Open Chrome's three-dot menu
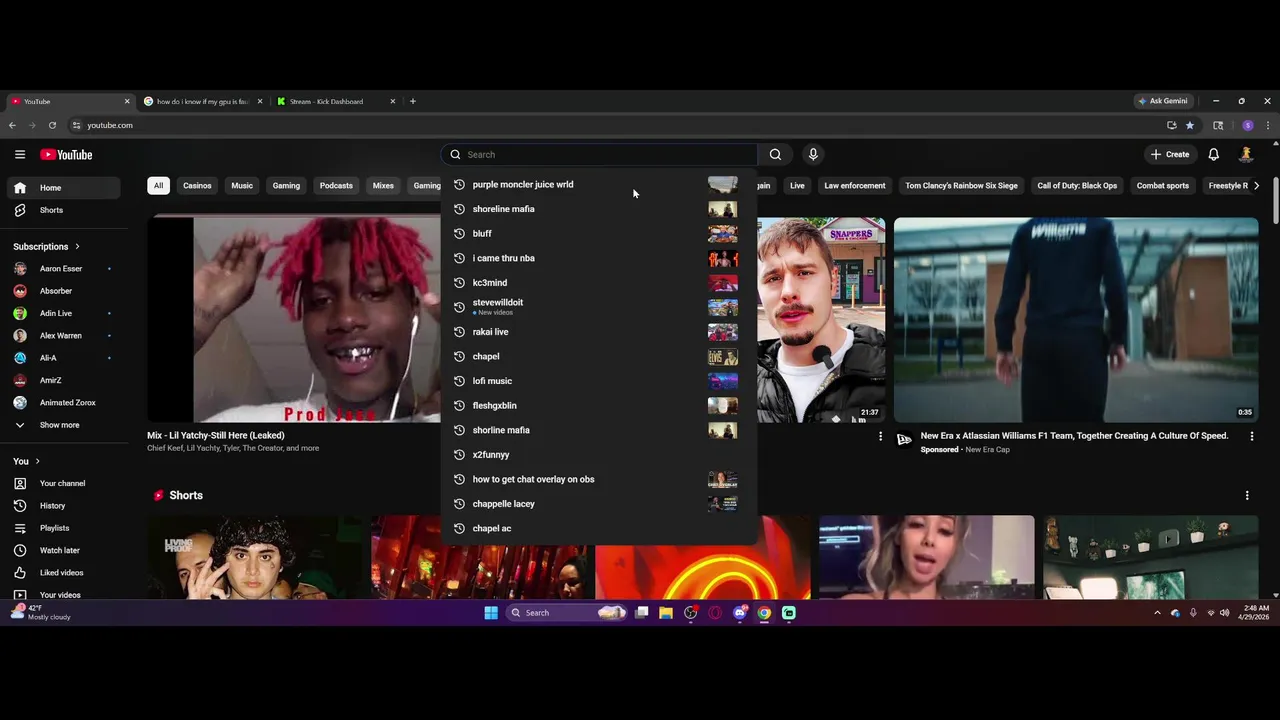1280x720 pixels. point(1267,125)
